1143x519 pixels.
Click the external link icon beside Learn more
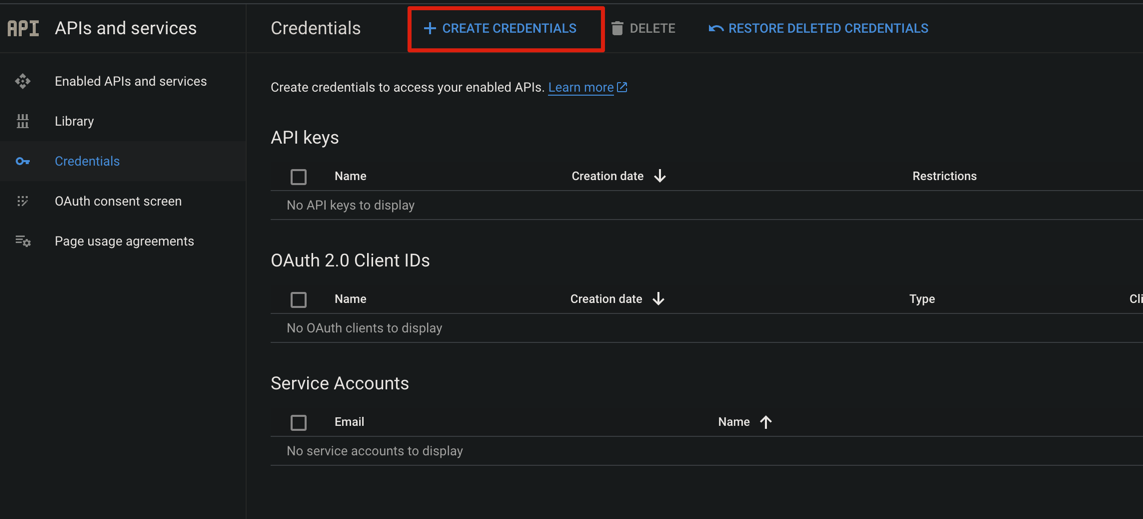622,87
